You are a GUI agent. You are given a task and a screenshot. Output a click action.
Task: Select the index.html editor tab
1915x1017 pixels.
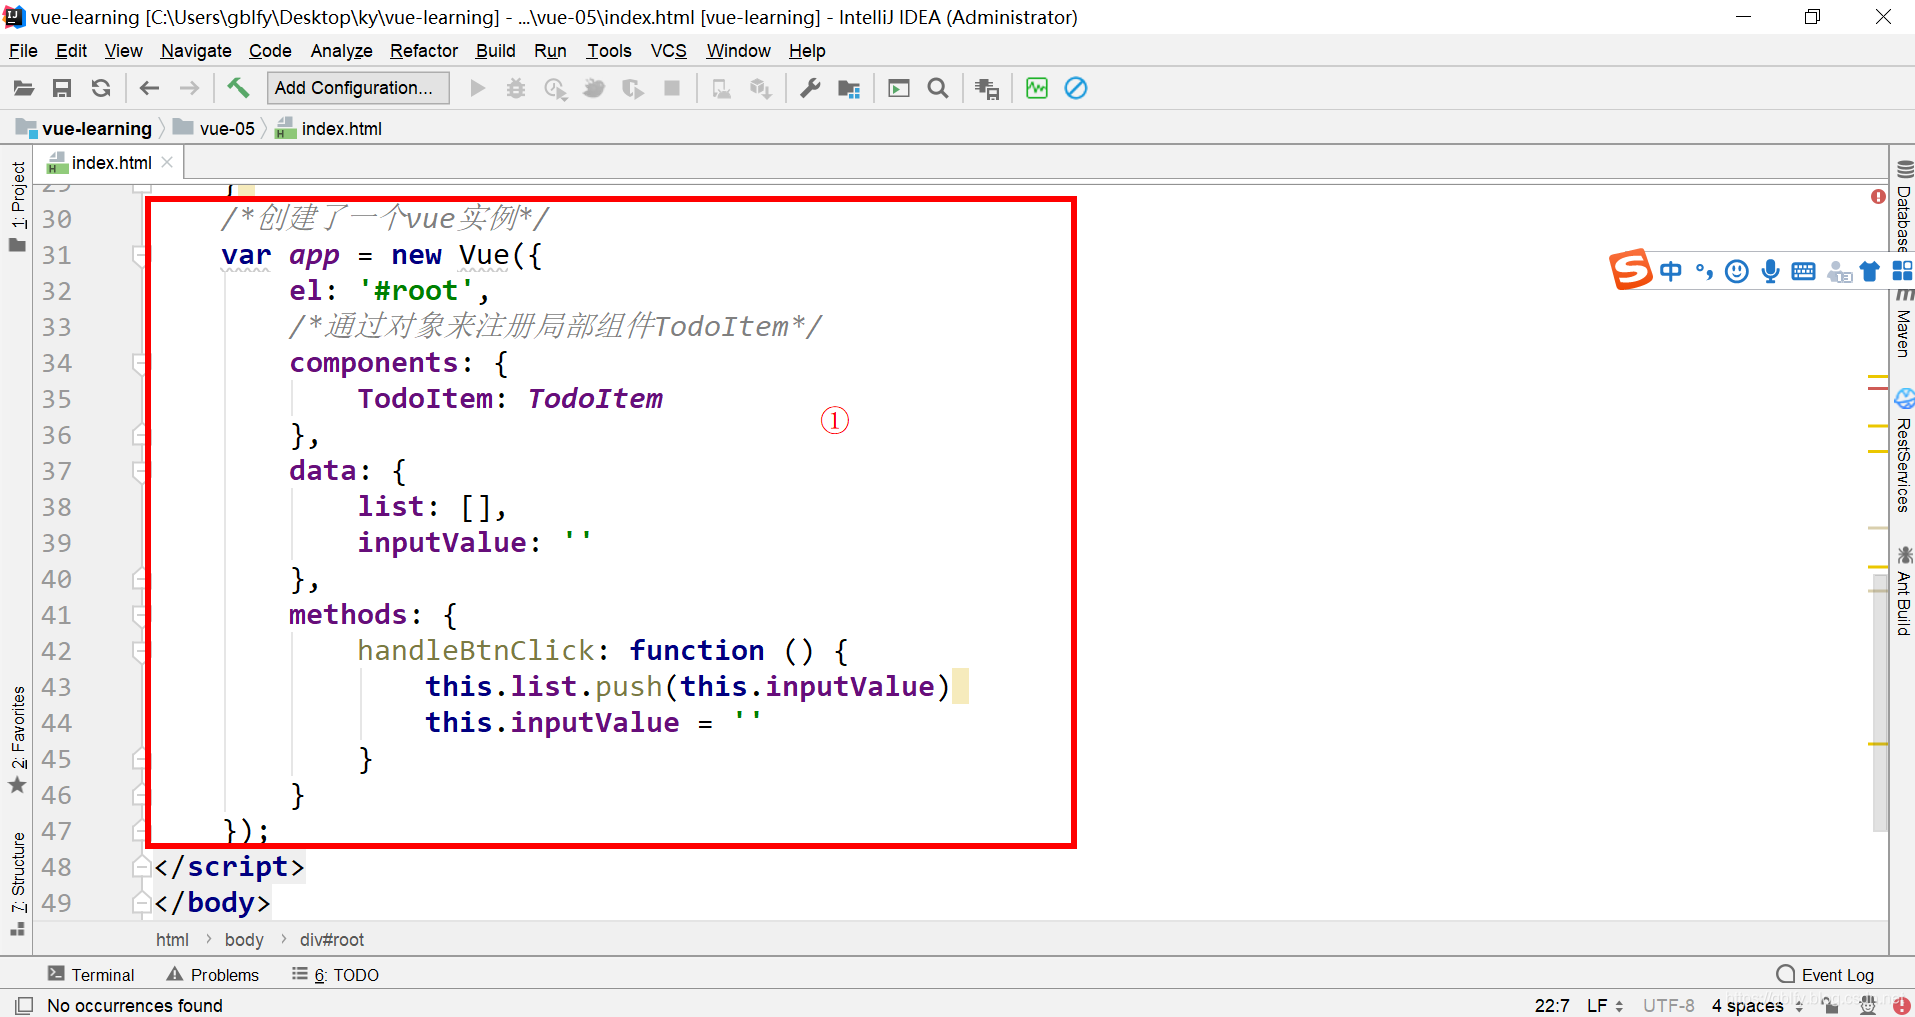[x=112, y=163]
